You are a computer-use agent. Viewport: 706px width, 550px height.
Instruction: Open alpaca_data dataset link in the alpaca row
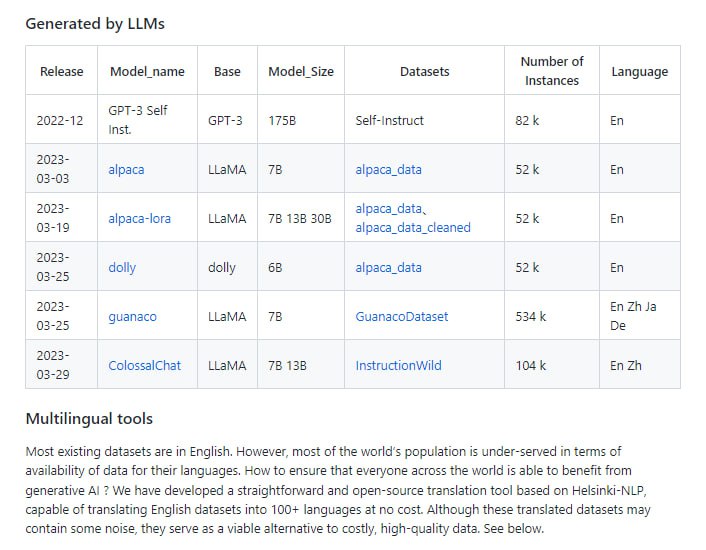click(x=388, y=169)
